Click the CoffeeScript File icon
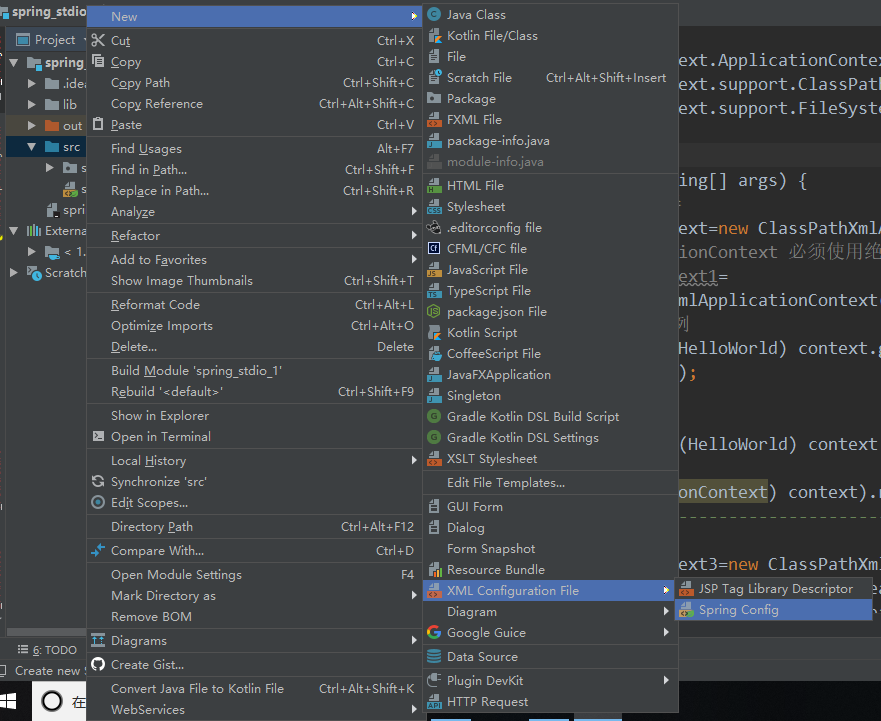Image resolution: width=881 pixels, height=721 pixels. pyautogui.click(x=434, y=353)
